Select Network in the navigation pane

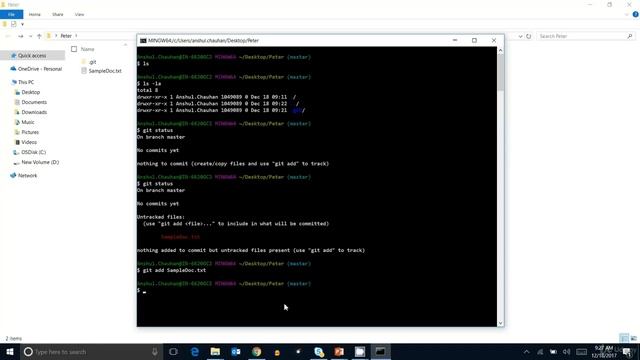[x=27, y=176]
